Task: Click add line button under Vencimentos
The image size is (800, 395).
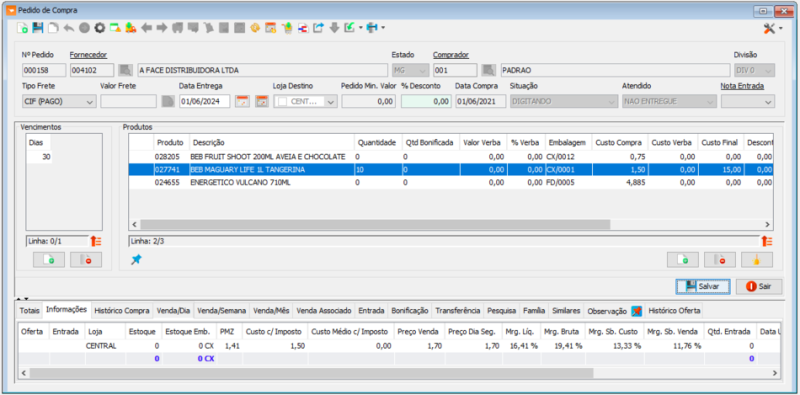Action: pos(49,260)
